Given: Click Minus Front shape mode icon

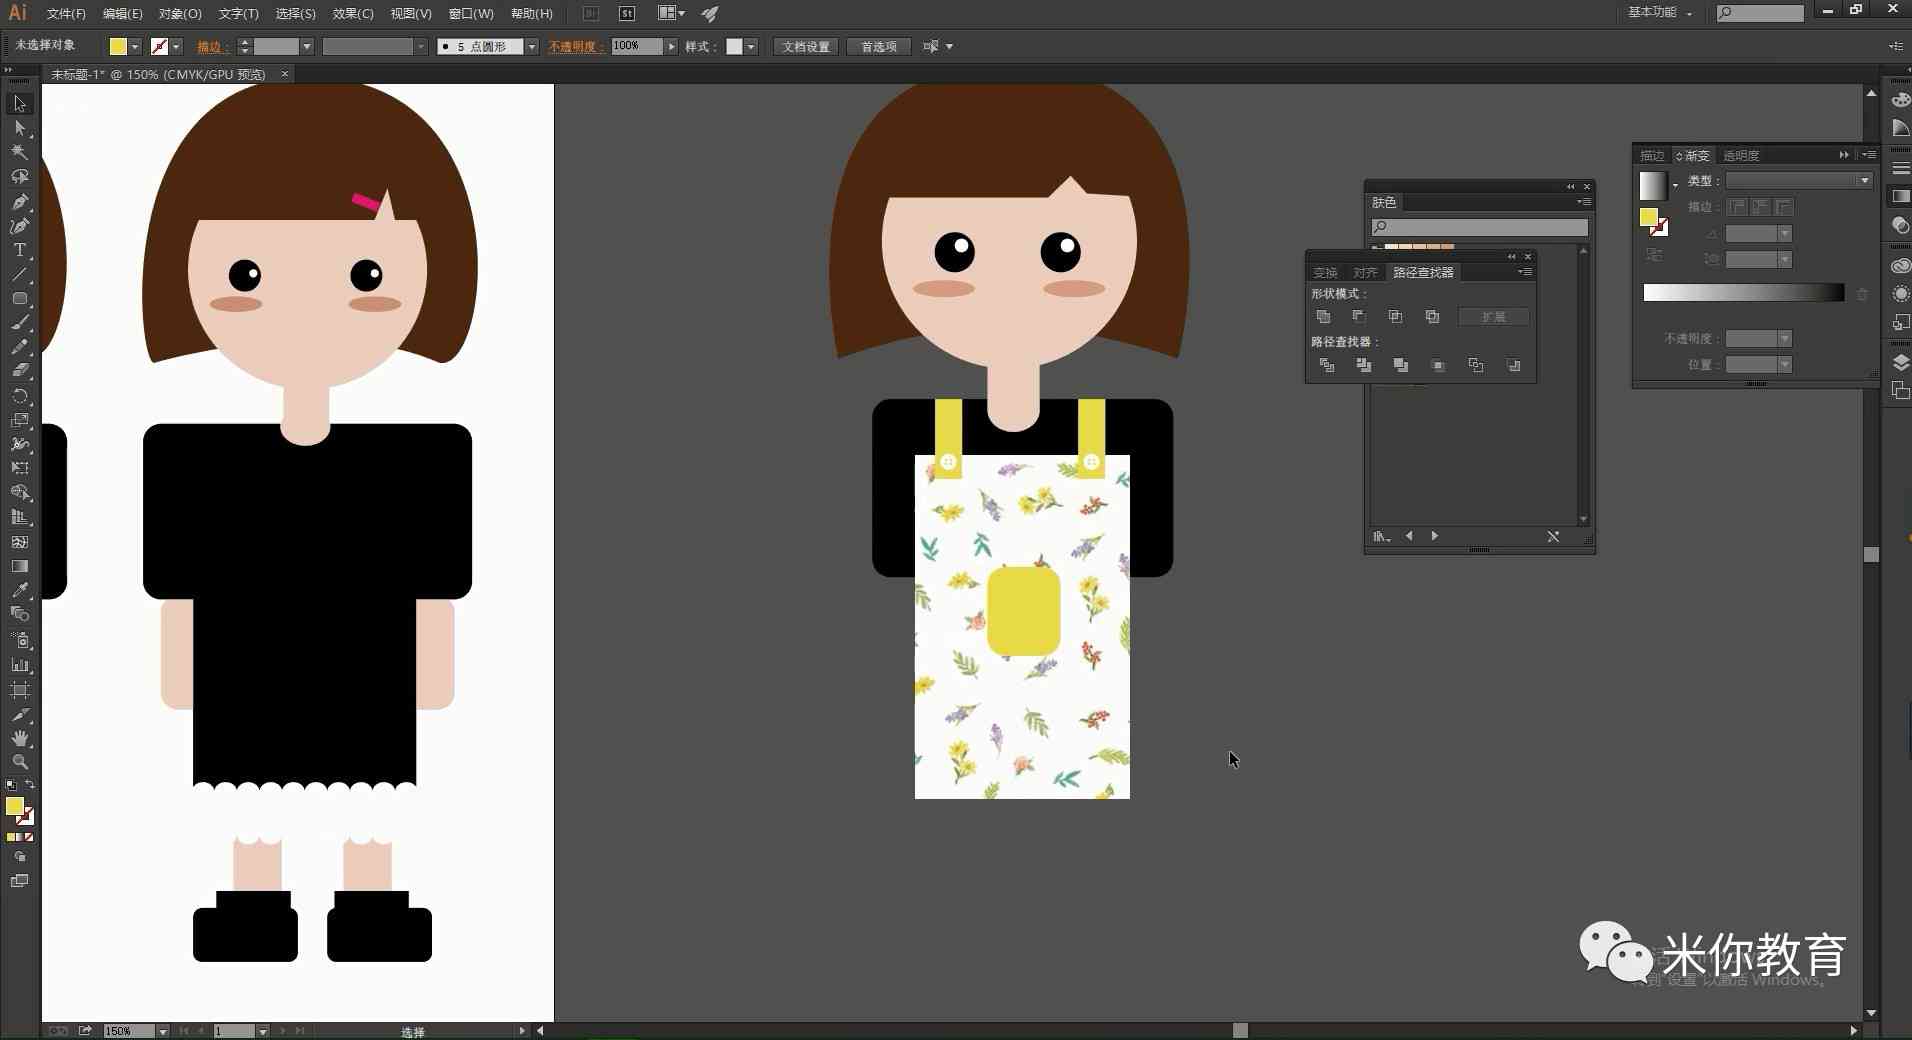Looking at the screenshot, I should pyautogui.click(x=1359, y=317).
